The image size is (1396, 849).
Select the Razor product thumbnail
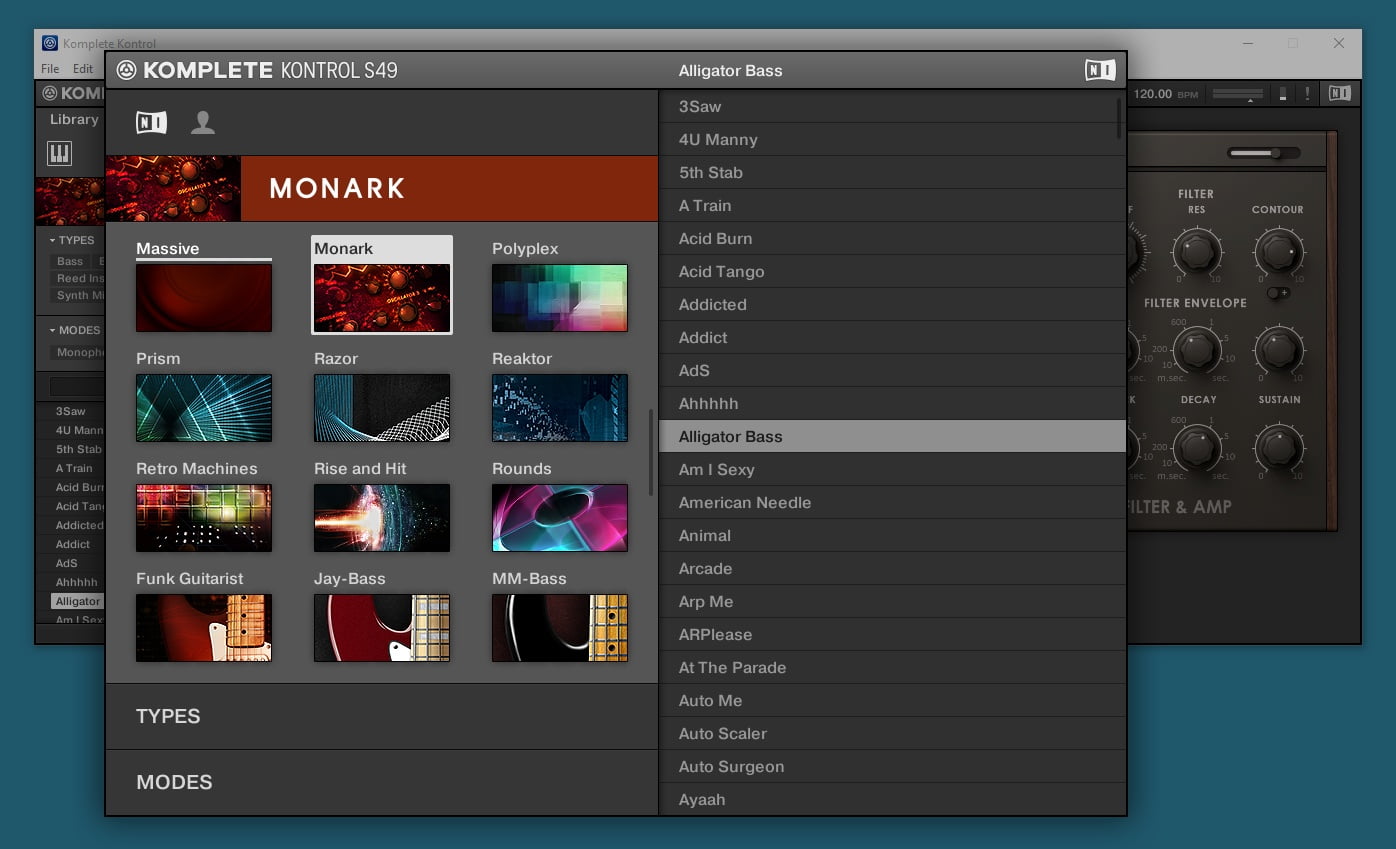click(382, 408)
